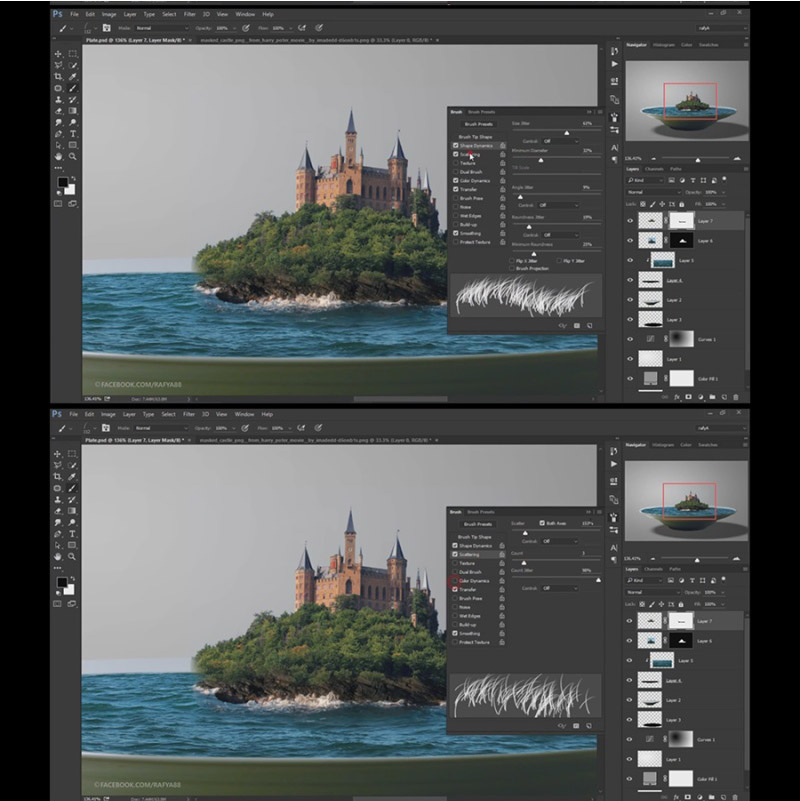Select the Crop tool in upper Photoshop window
The height and width of the screenshot is (801, 800).
click(58, 77)
